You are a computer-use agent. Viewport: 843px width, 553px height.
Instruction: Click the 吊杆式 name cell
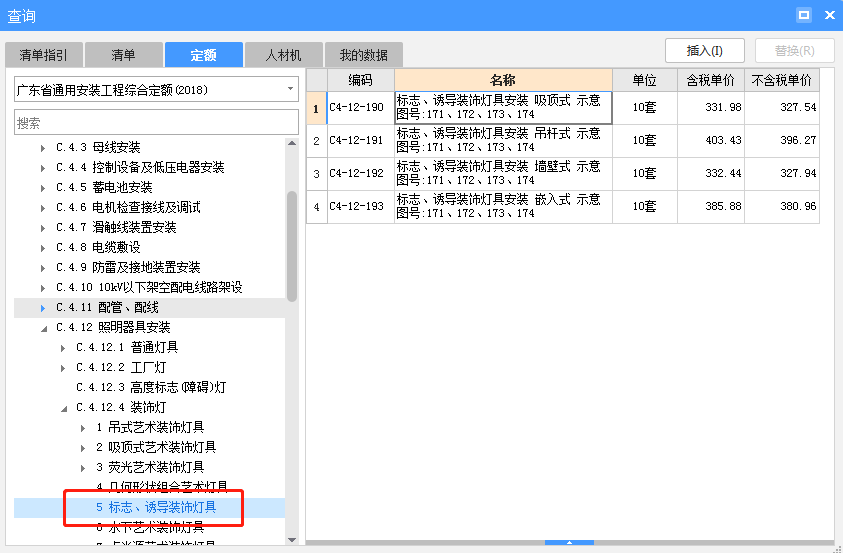(503, 141)
